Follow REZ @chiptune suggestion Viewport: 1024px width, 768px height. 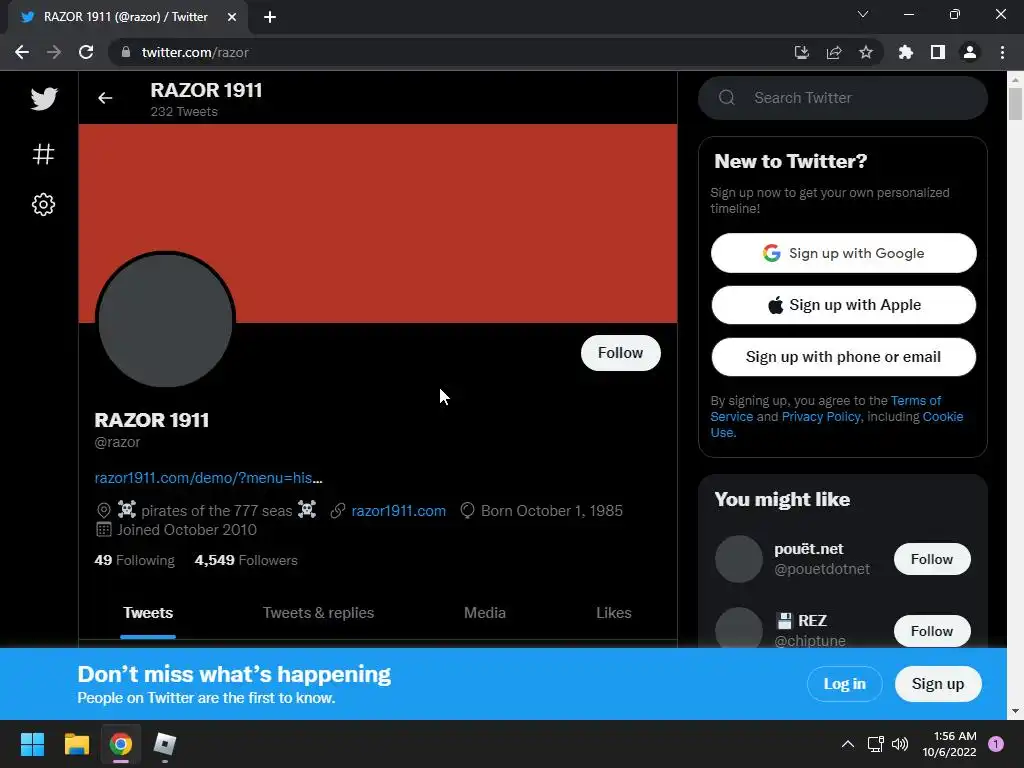932,631
